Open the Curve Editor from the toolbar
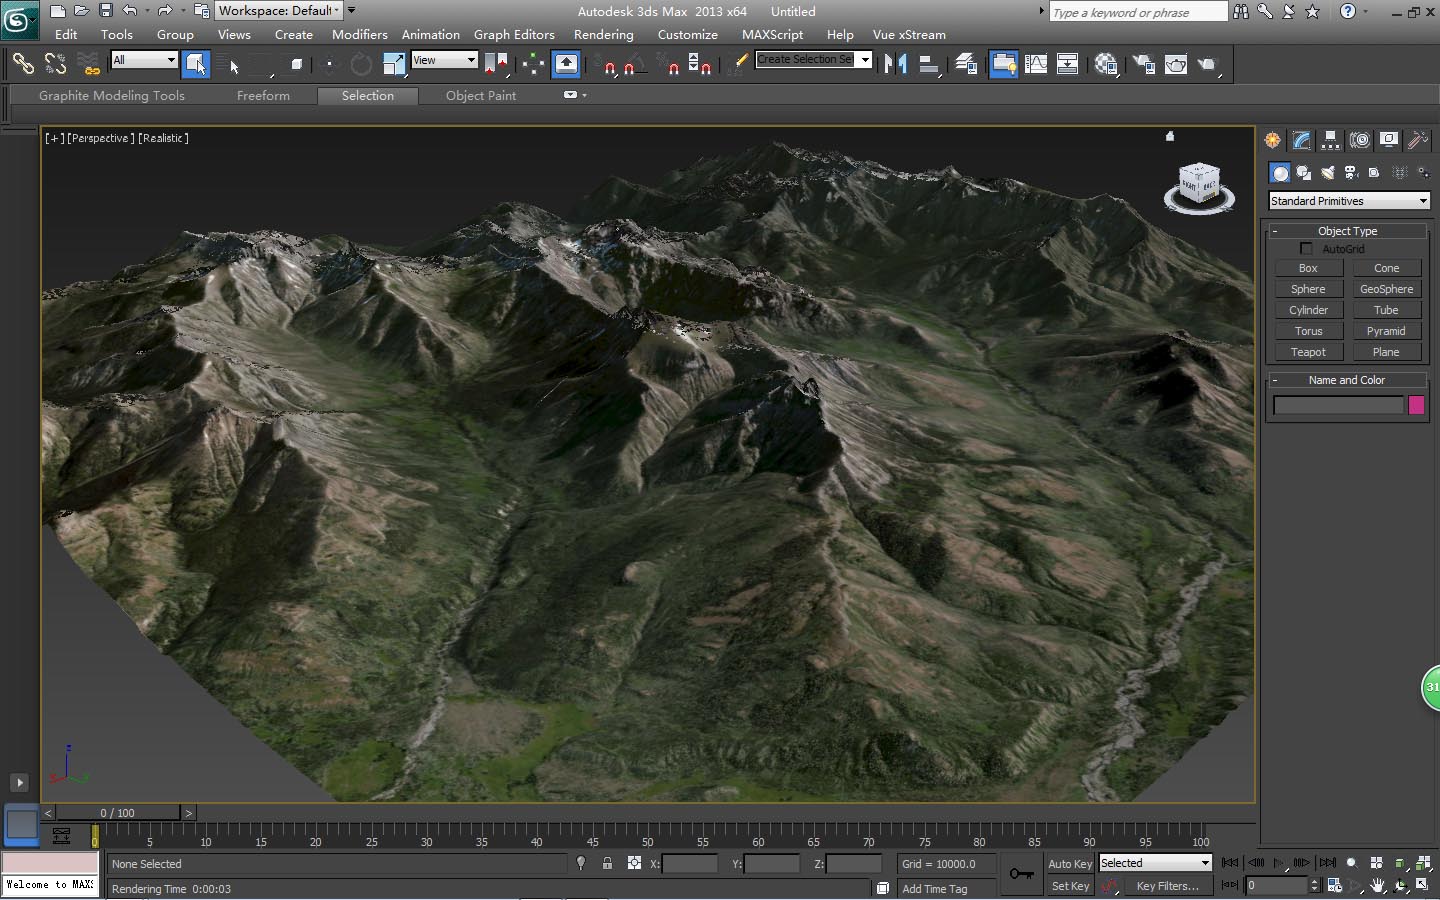This screenshot has height=900, width=1440. (1036, 65)
